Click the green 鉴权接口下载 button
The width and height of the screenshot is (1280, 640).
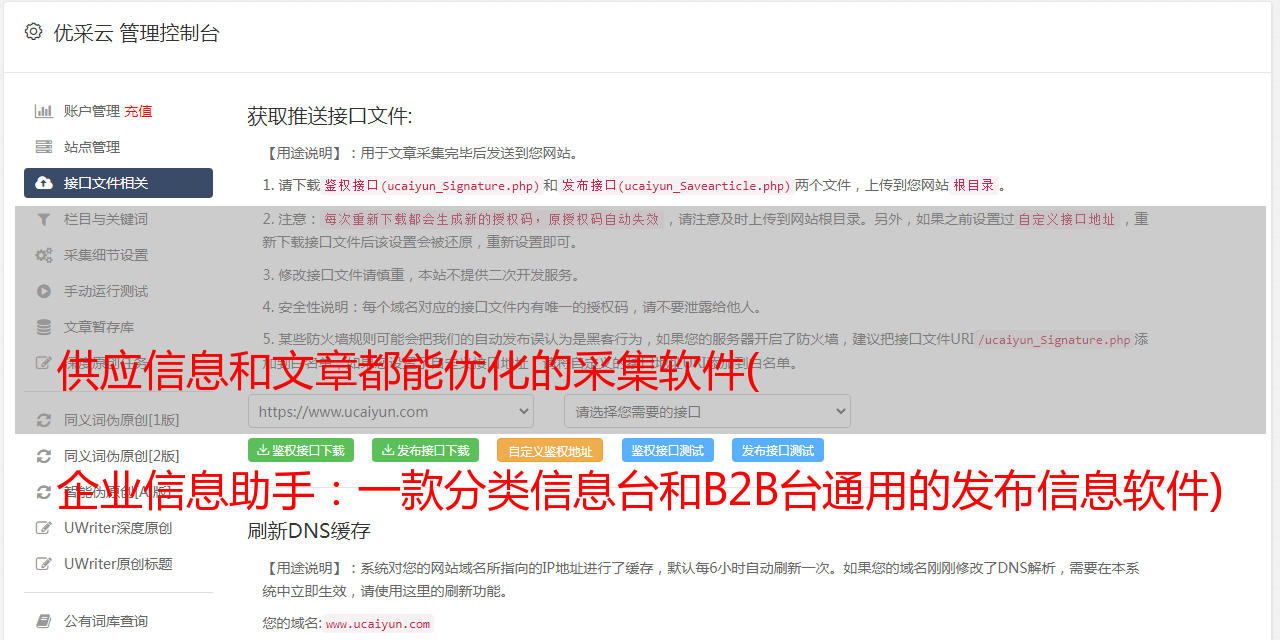(x=301, y=450)
